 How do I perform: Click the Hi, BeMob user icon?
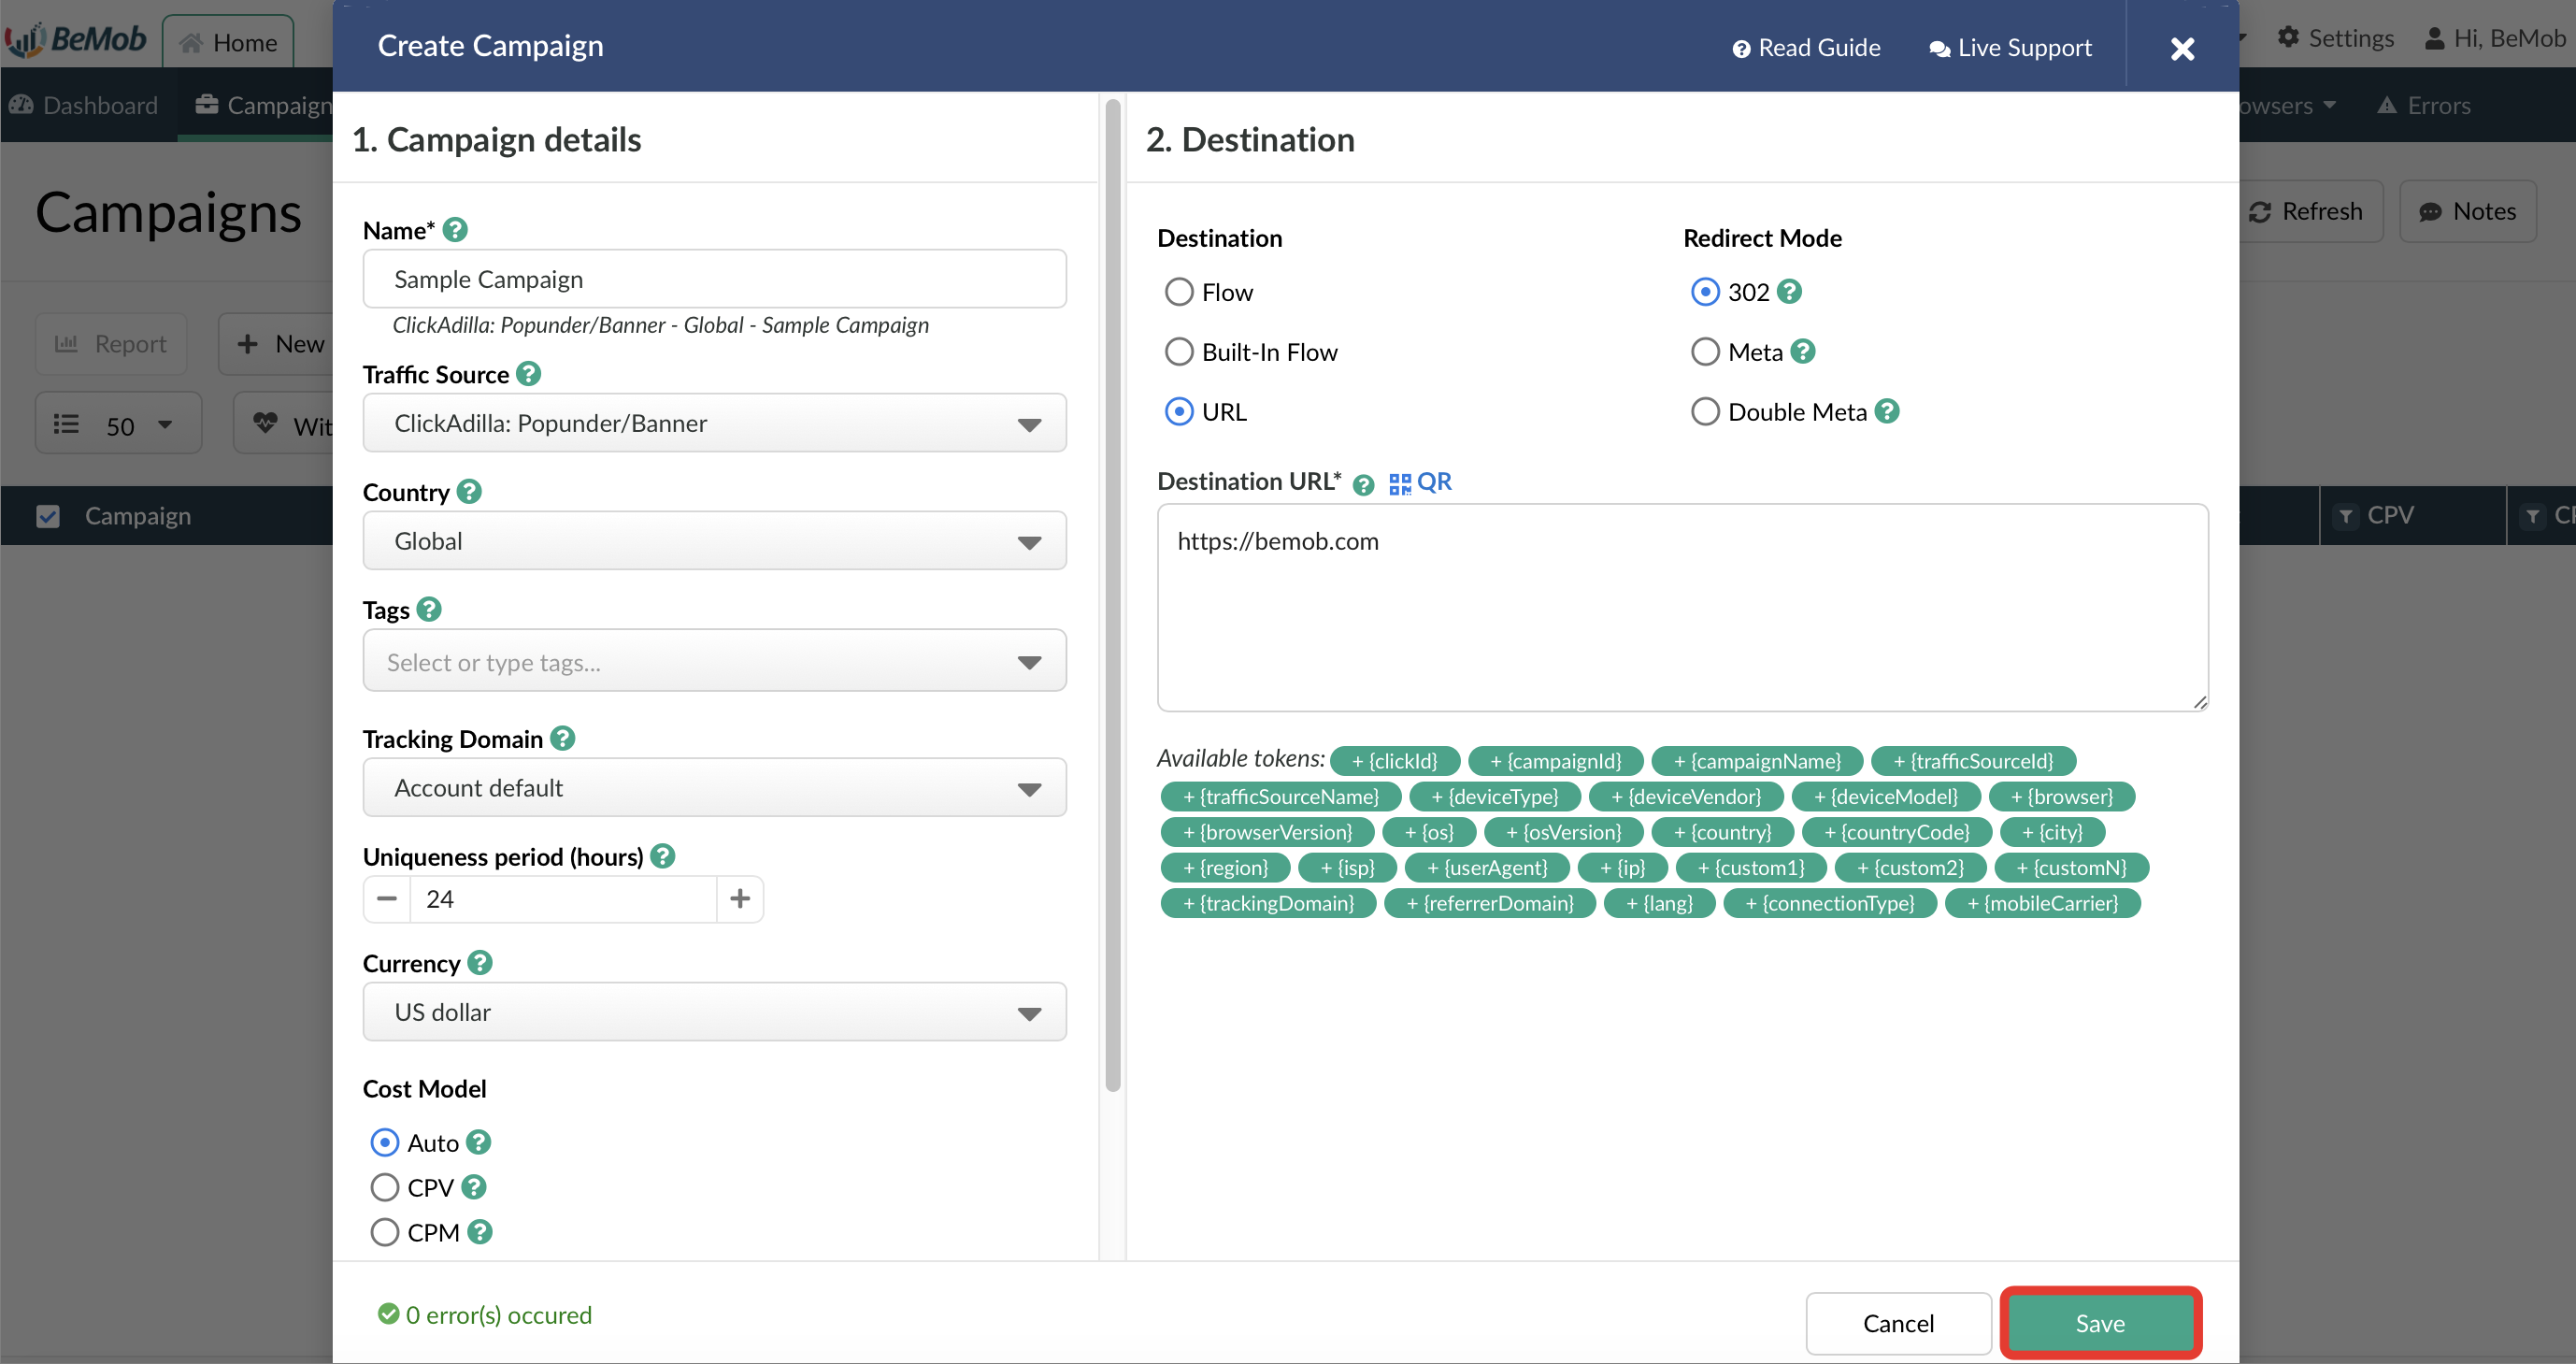pos(2436,38)
